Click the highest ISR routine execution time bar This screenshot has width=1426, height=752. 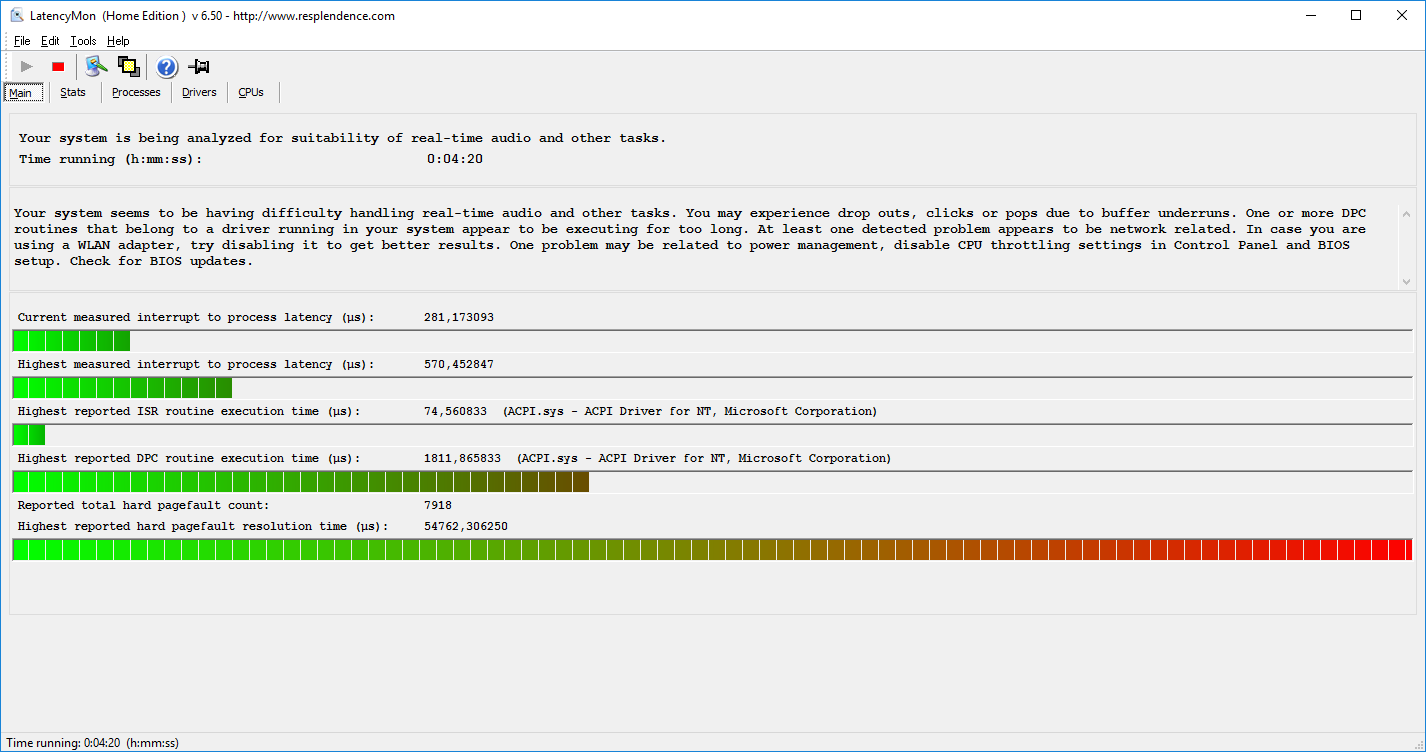712,435
